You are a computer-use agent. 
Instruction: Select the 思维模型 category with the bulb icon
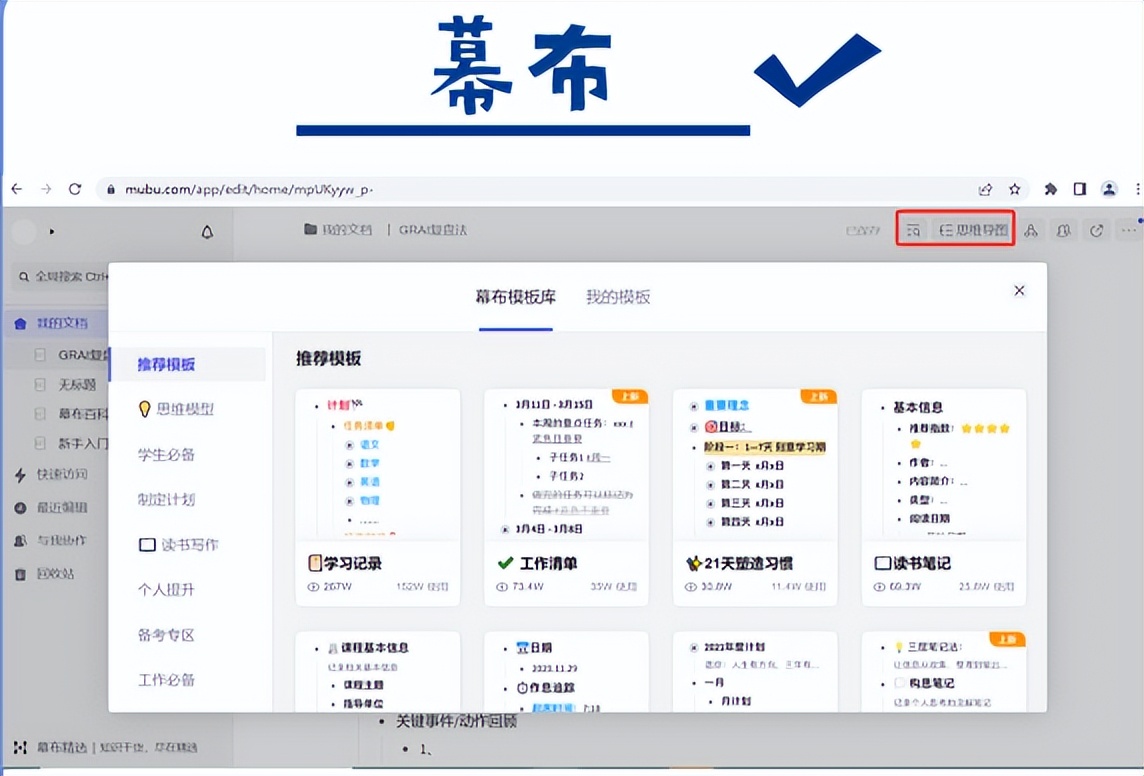pyautogui.click(x=176, y=409)
